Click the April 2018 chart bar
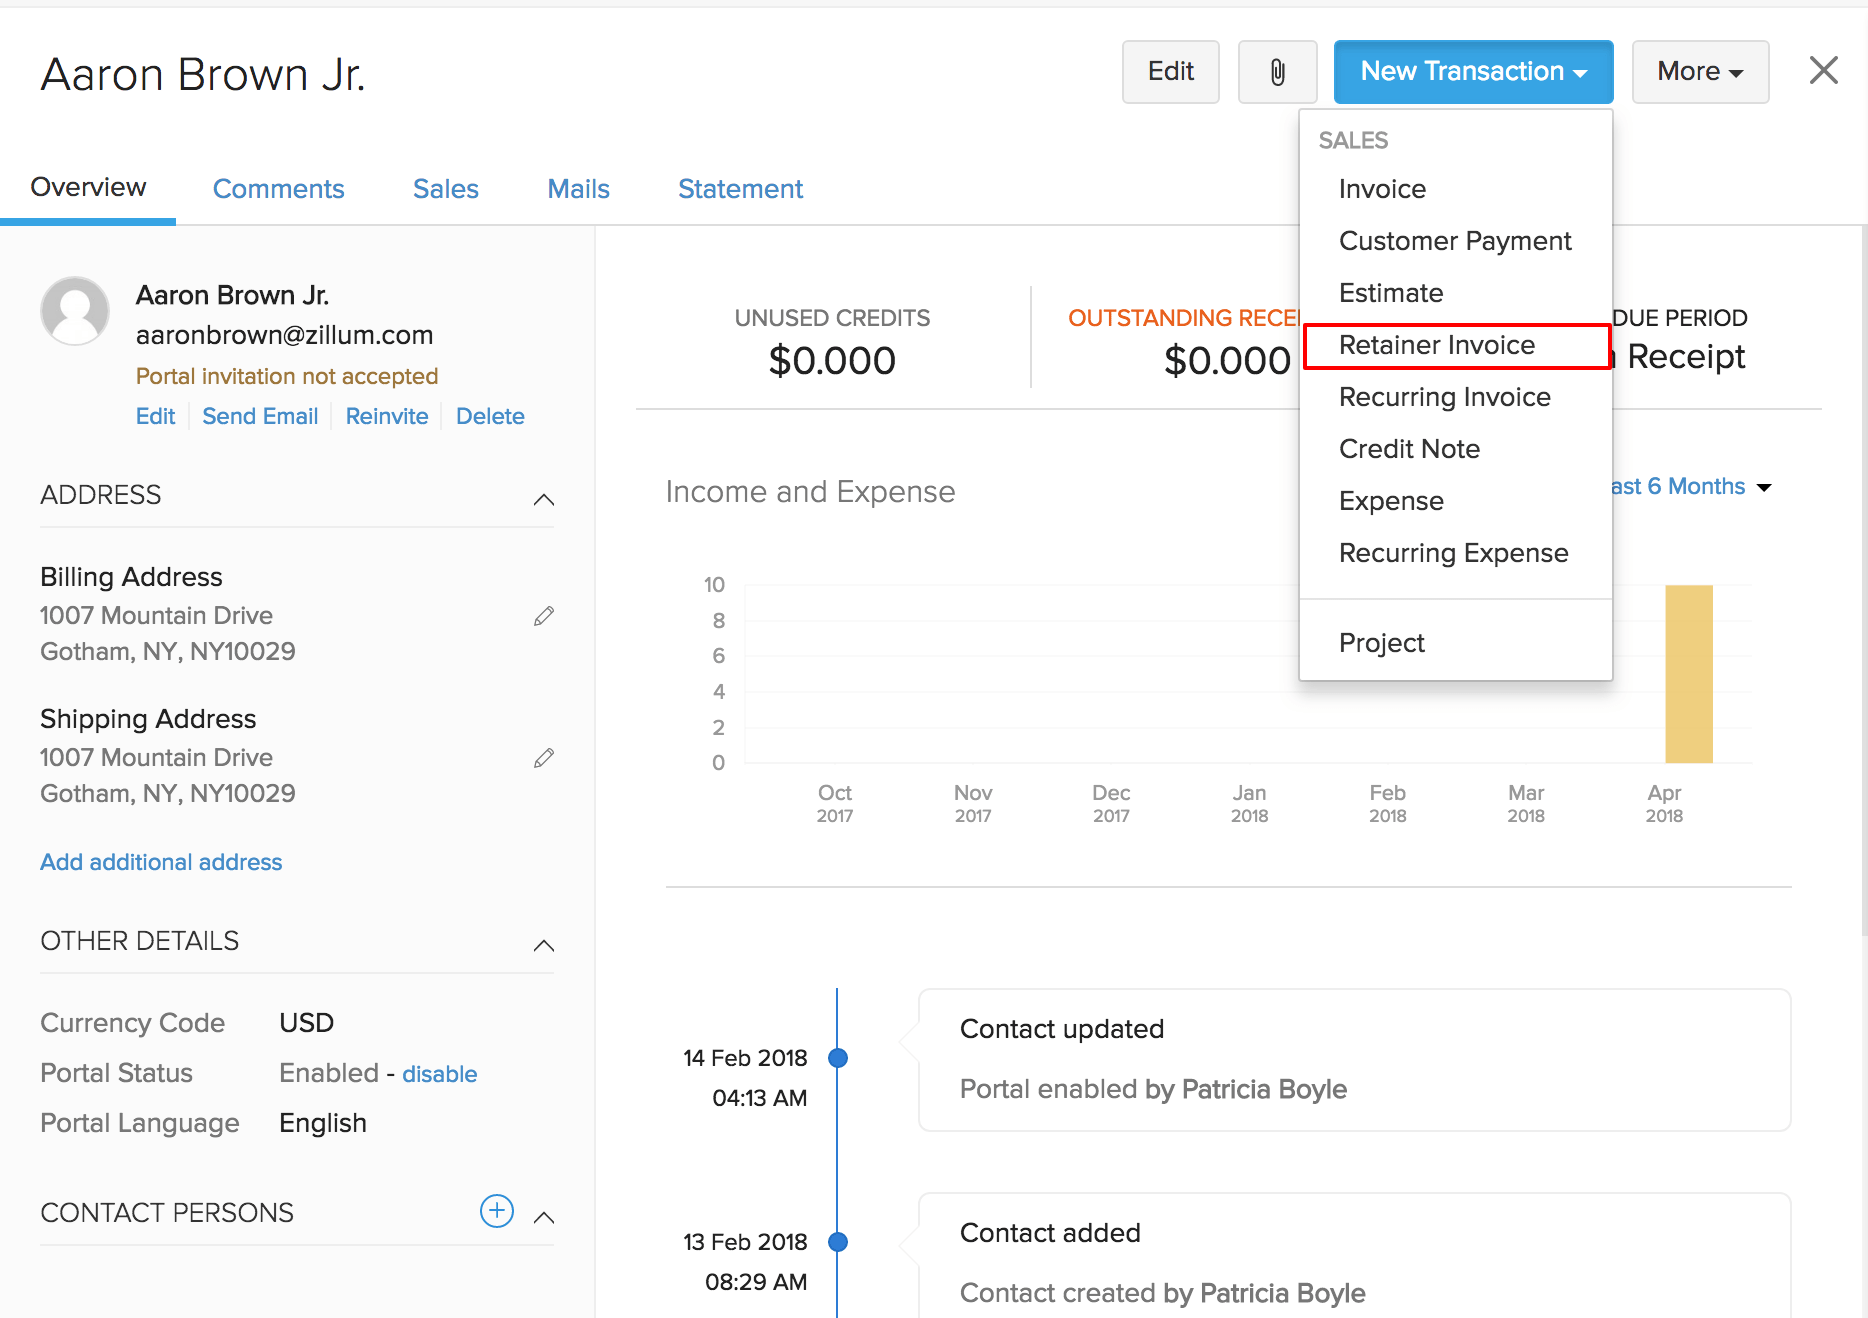This screenshot has width=1868, height=1318. point(1688,674)
